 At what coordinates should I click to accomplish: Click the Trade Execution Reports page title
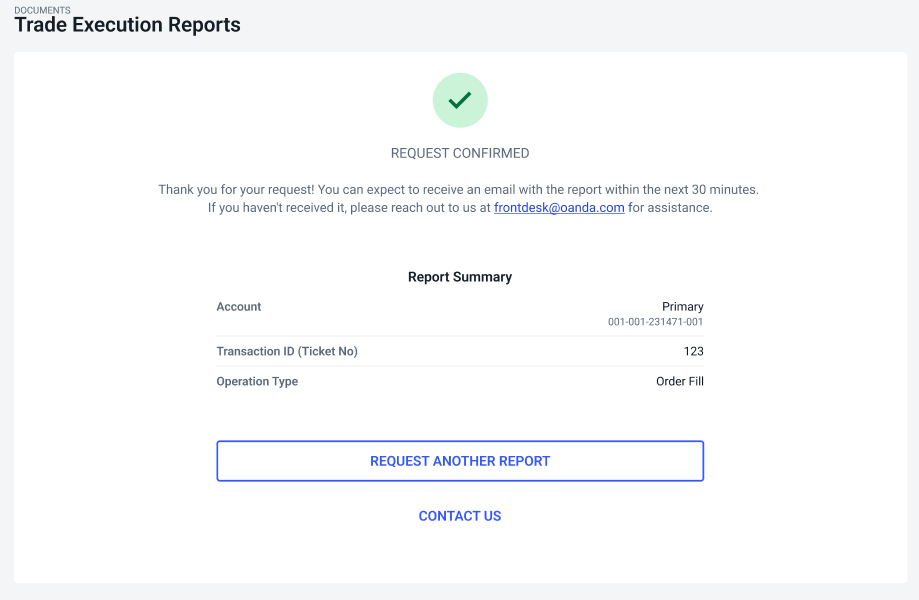127,26
